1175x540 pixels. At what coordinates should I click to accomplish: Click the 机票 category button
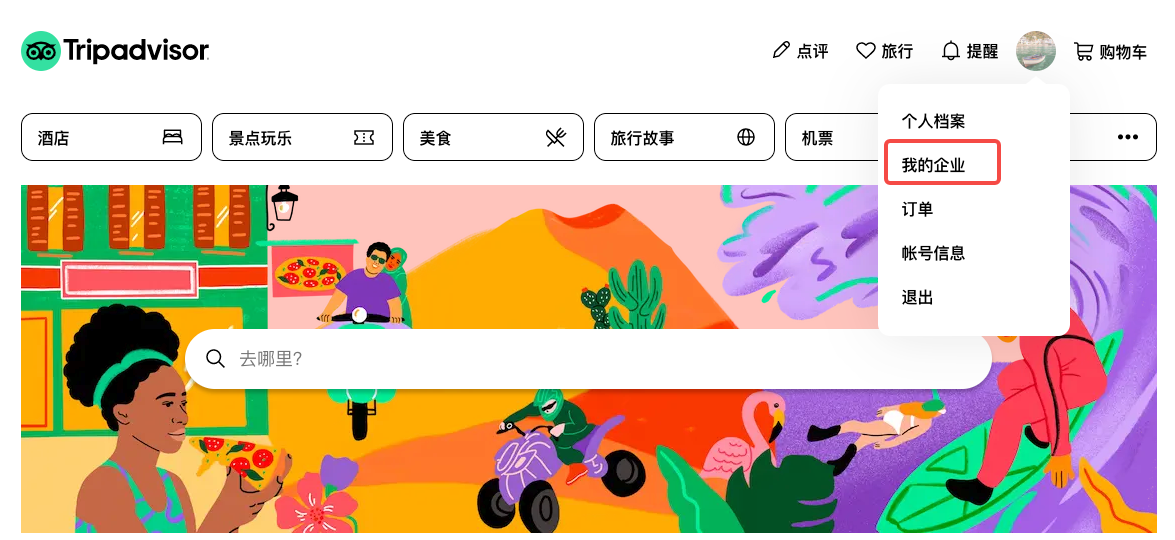click(832, 137)
